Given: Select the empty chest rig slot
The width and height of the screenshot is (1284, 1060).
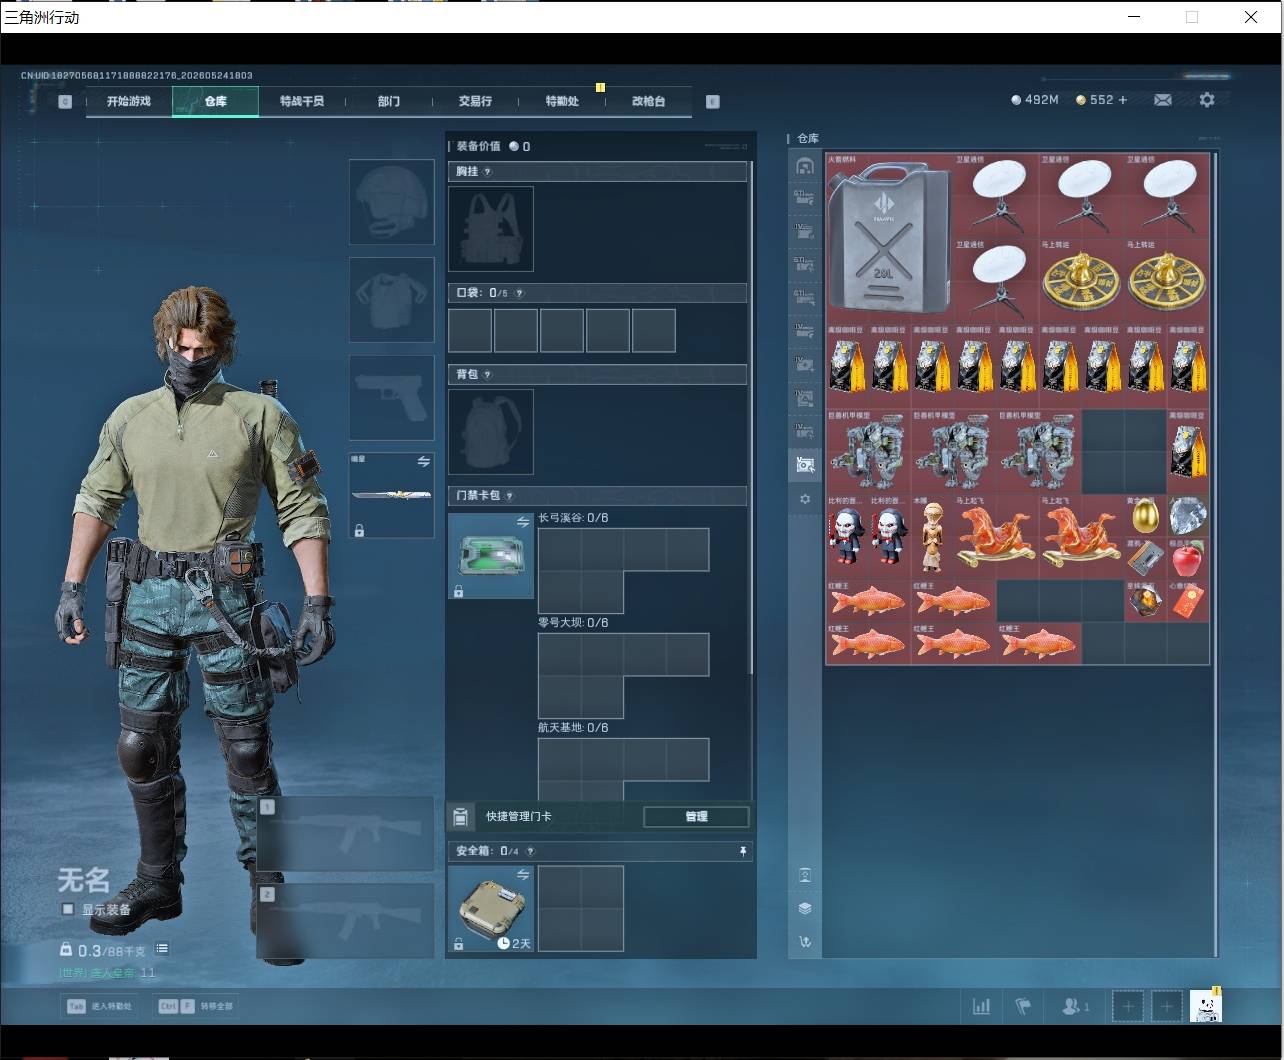Looking at the screenshot, I should (491, 229).
